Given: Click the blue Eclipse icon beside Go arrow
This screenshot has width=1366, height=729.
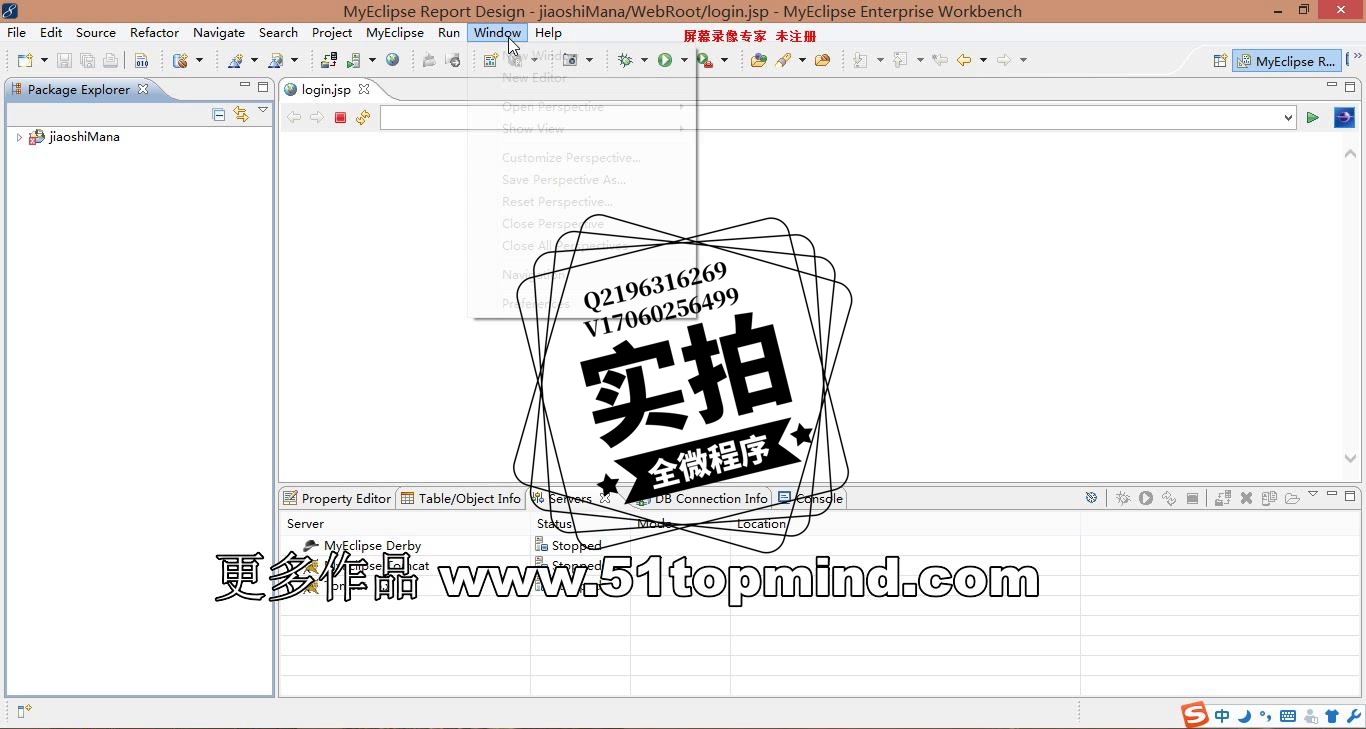Looking at the screenshot, I should coord(1345,118).
